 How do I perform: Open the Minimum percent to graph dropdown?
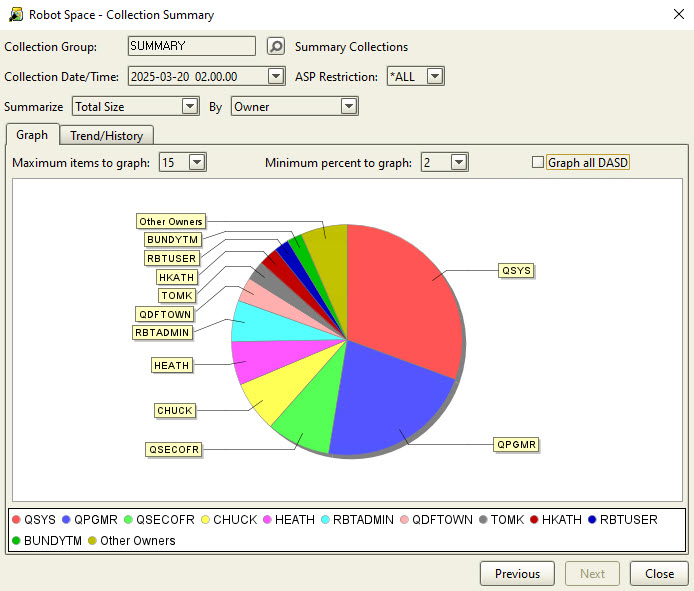pos(459,162)
